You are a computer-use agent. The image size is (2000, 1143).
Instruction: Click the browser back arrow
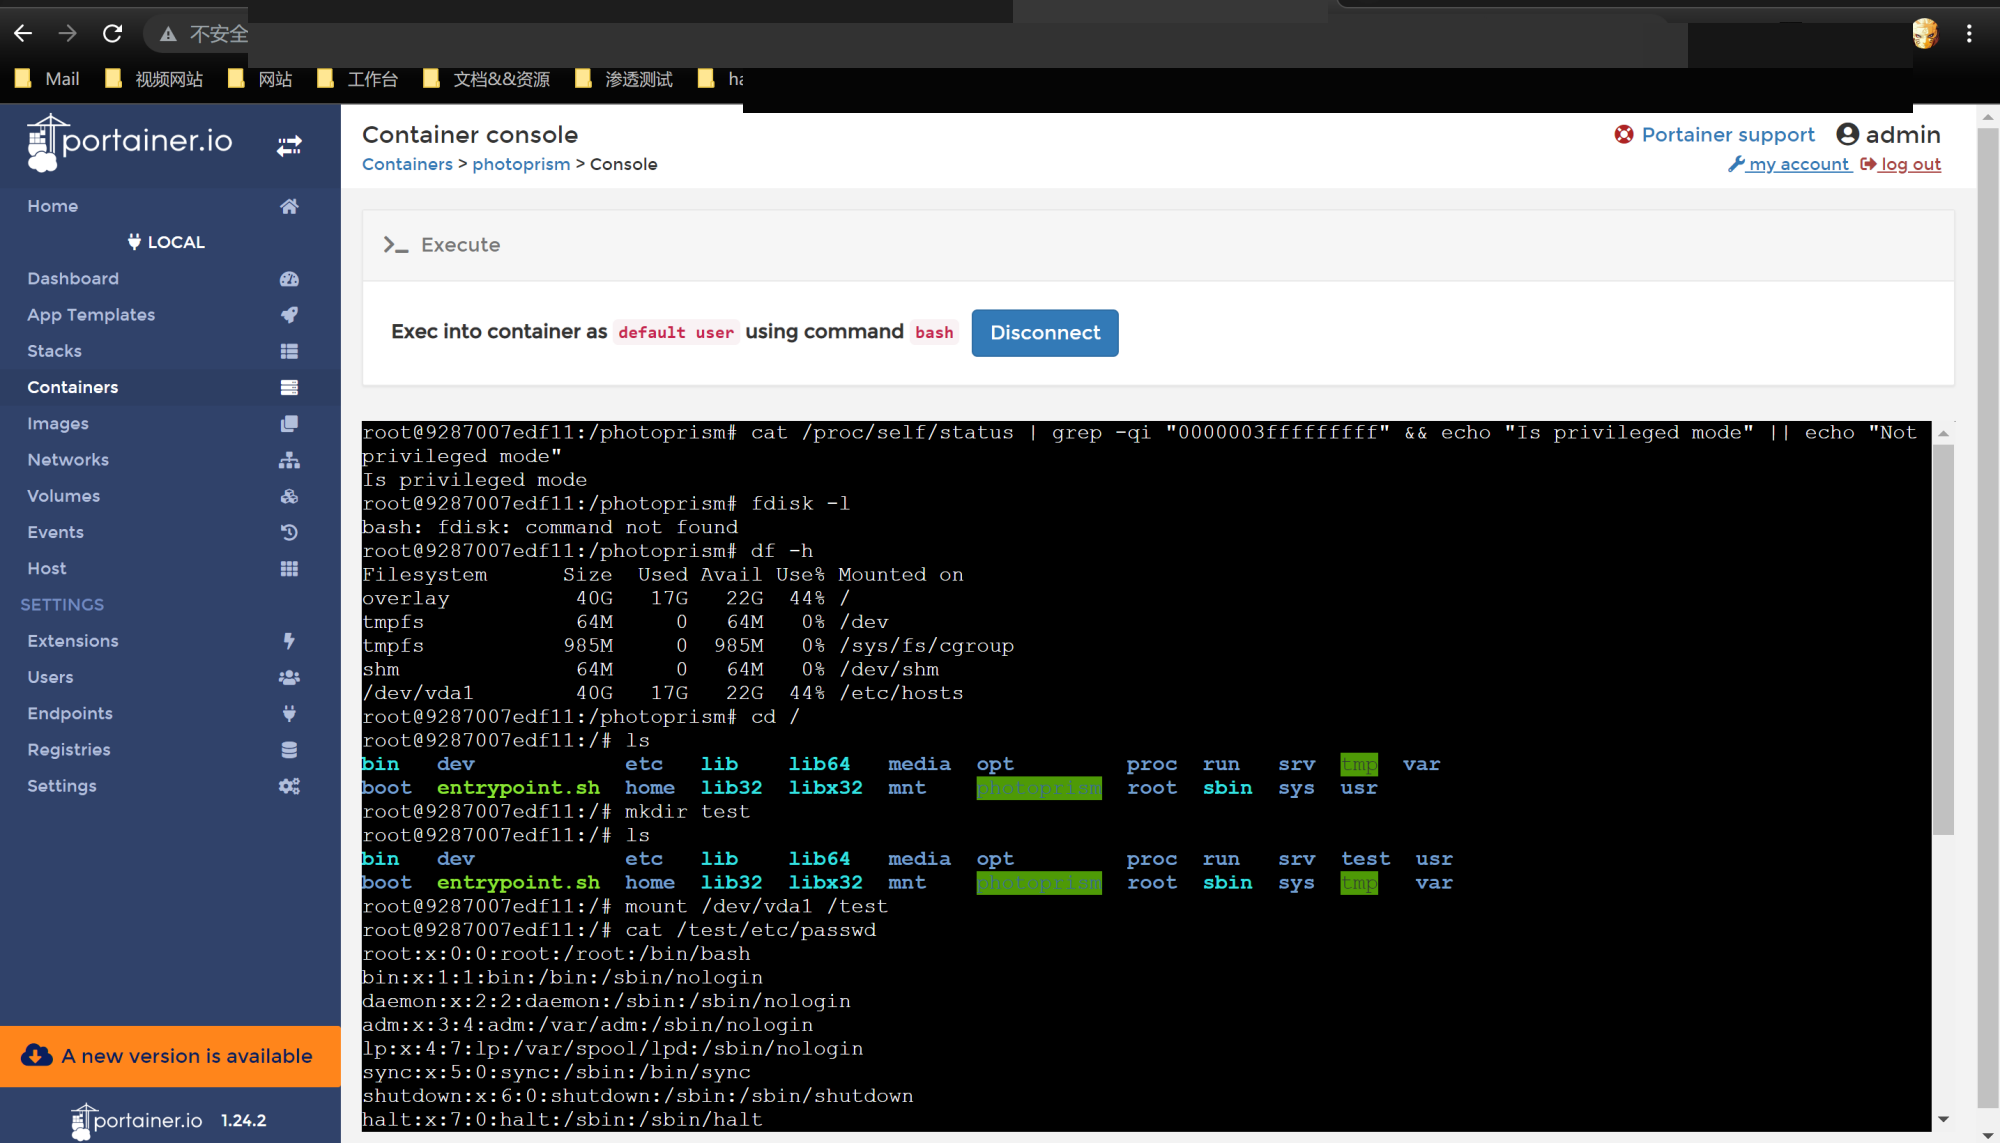point(23,34)
